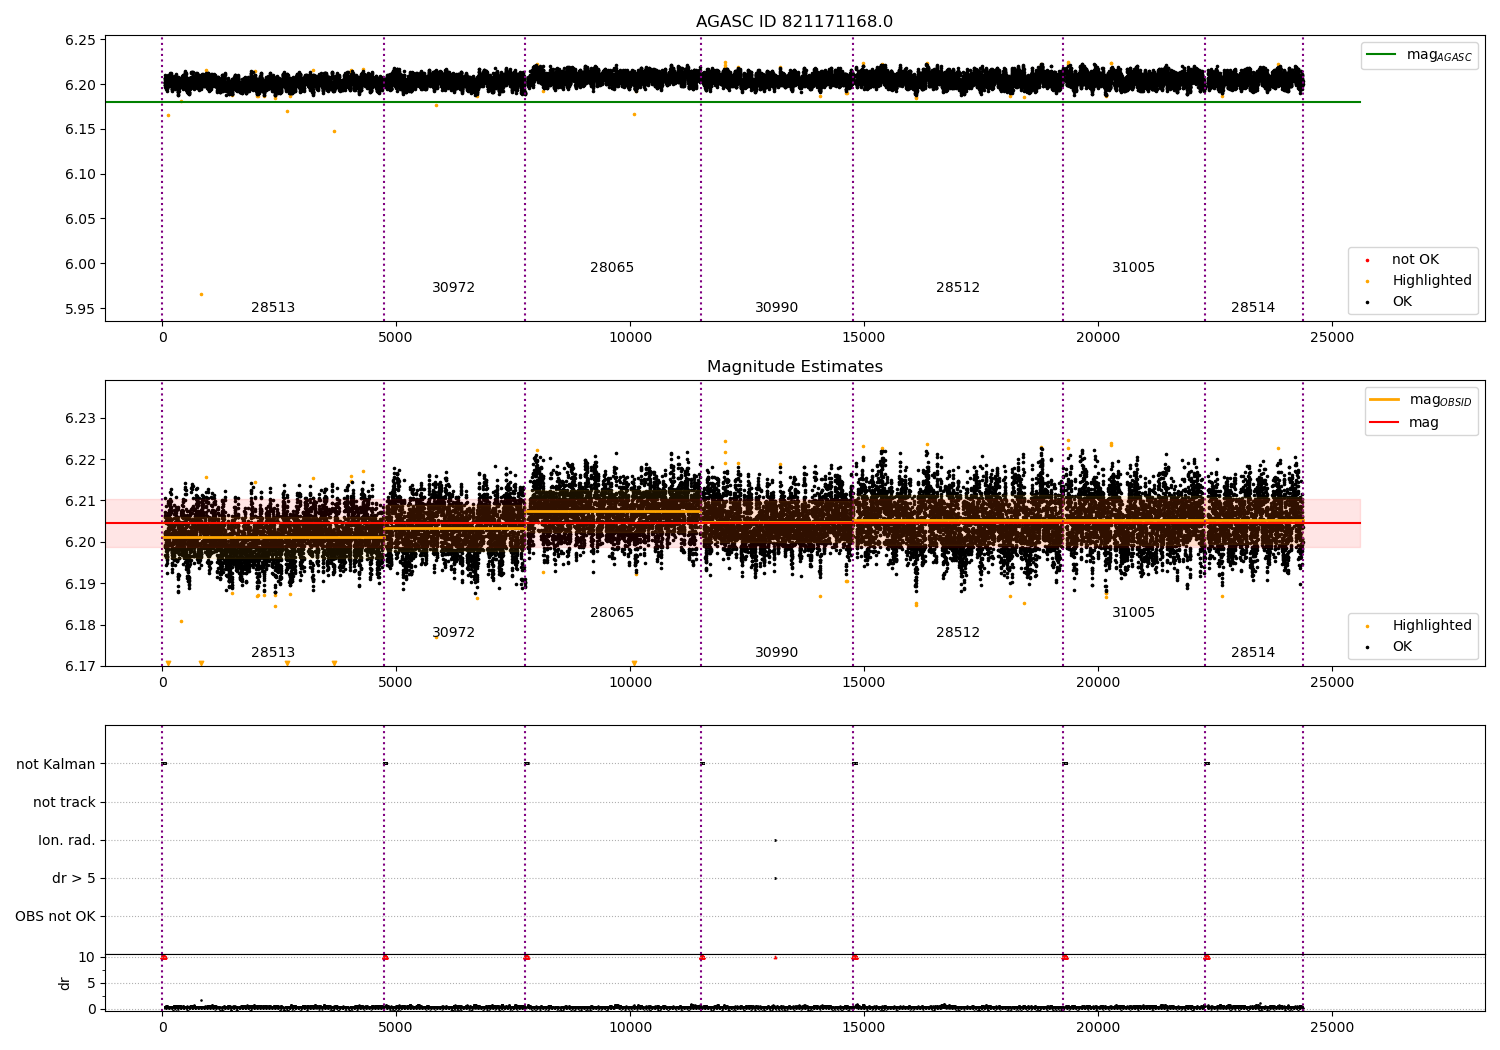Click the 'AGASC ID 821171168.0' title

click(x=794, y=22)
